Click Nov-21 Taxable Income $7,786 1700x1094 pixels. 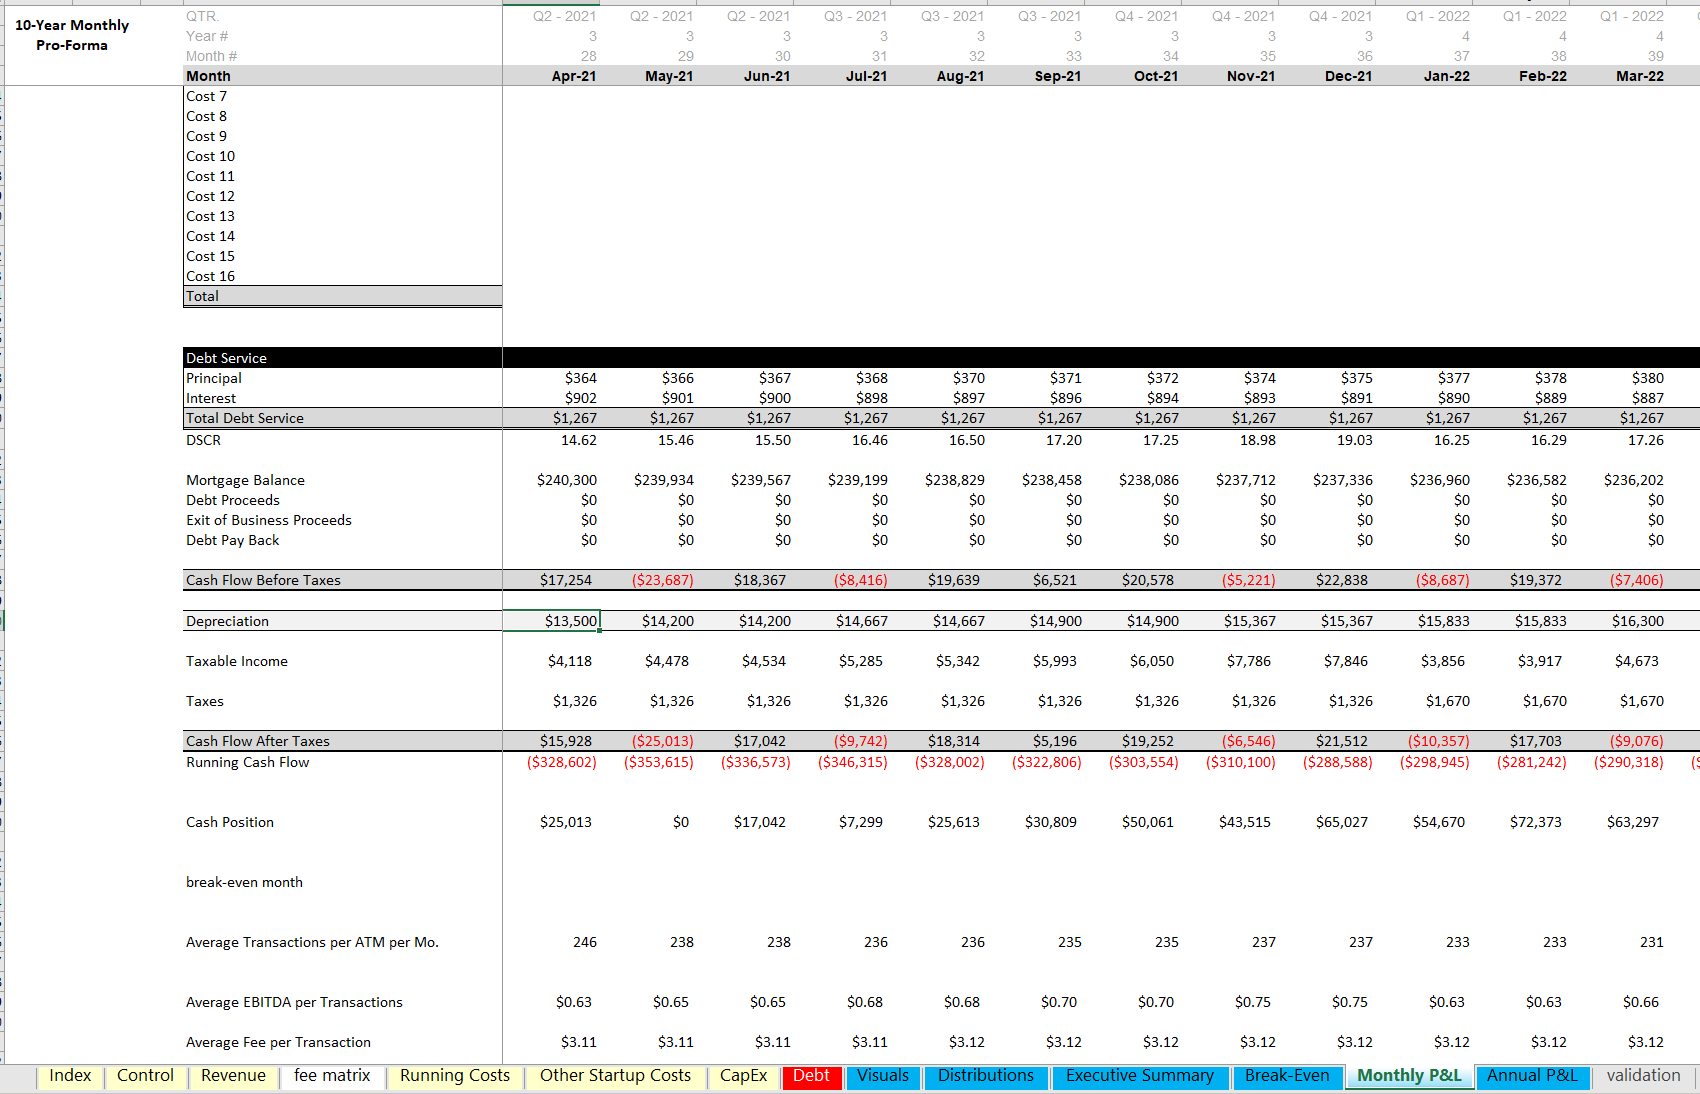[1253, 661]
